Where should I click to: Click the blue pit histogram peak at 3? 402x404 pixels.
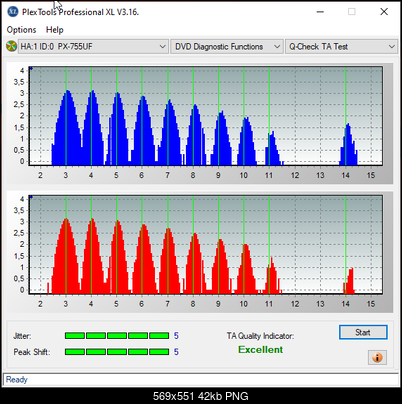pos(67,127)
